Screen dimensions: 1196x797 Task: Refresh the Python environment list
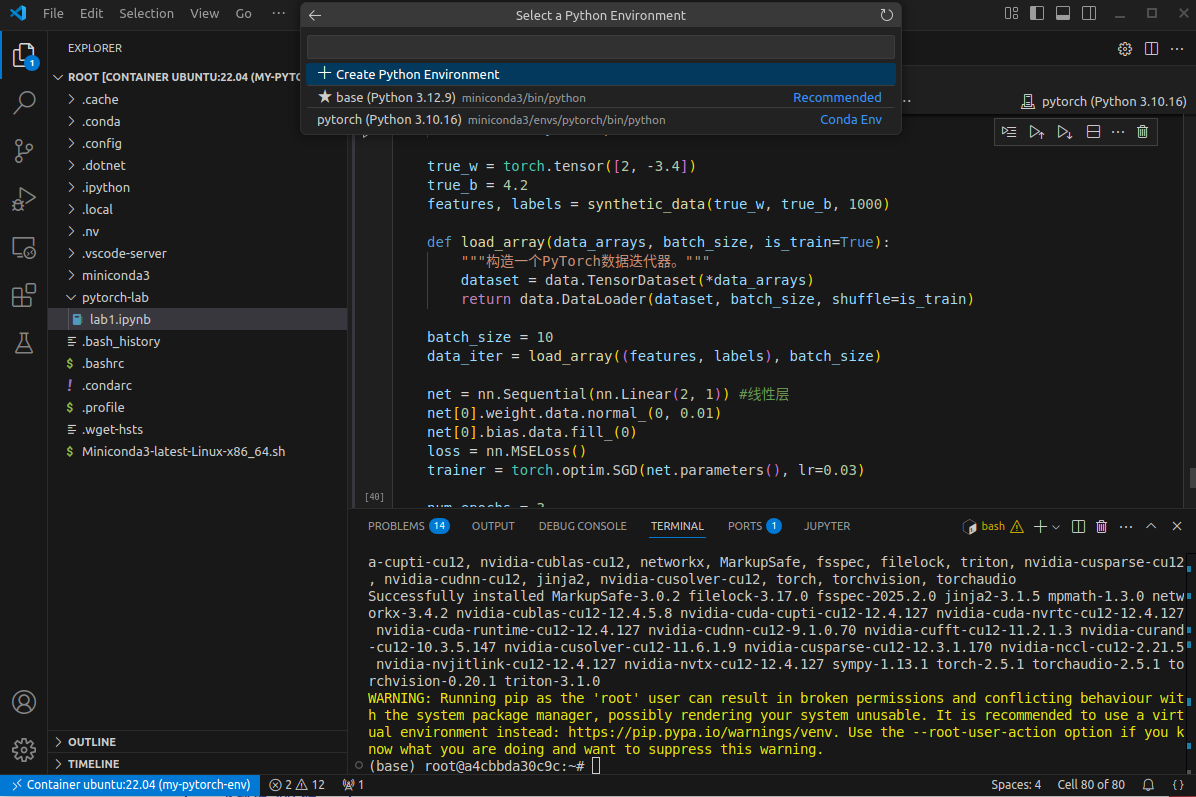click(x=886, y=15)
